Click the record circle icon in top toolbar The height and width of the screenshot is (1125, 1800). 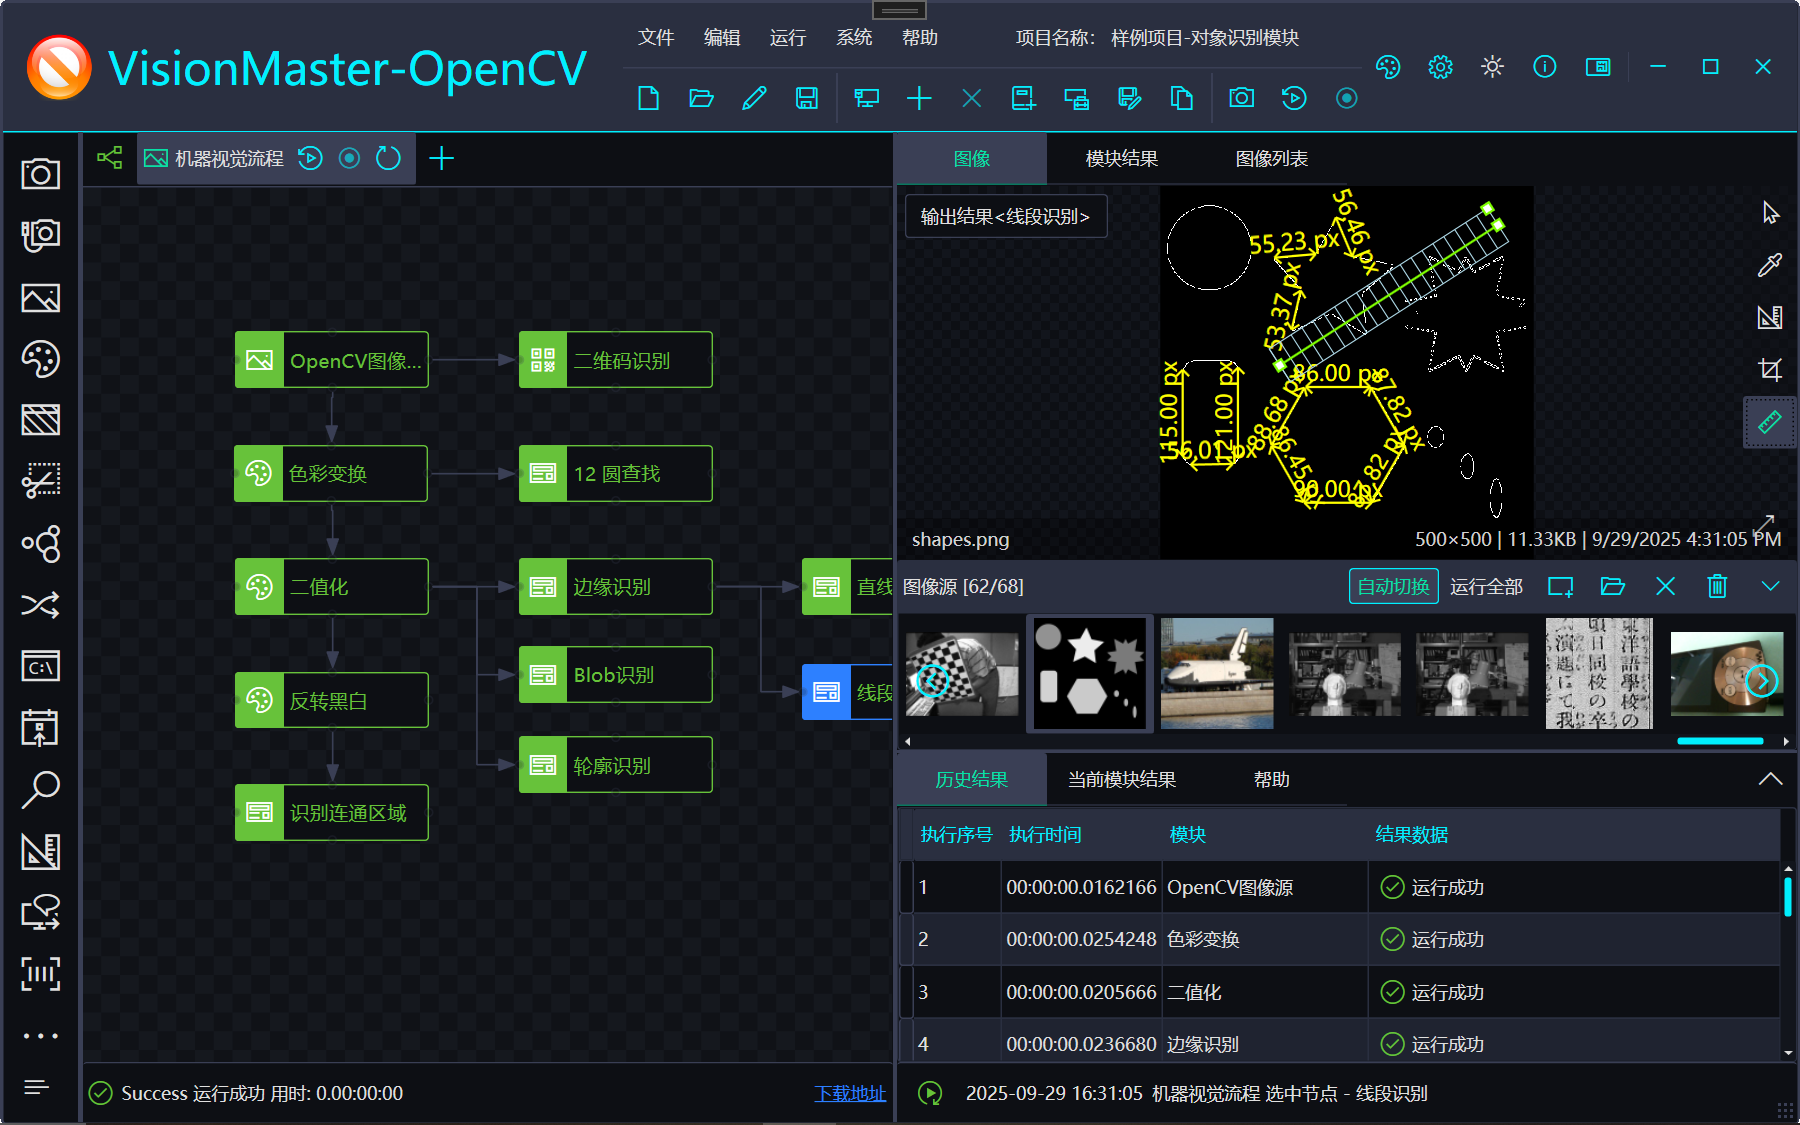pos(1346,98)
